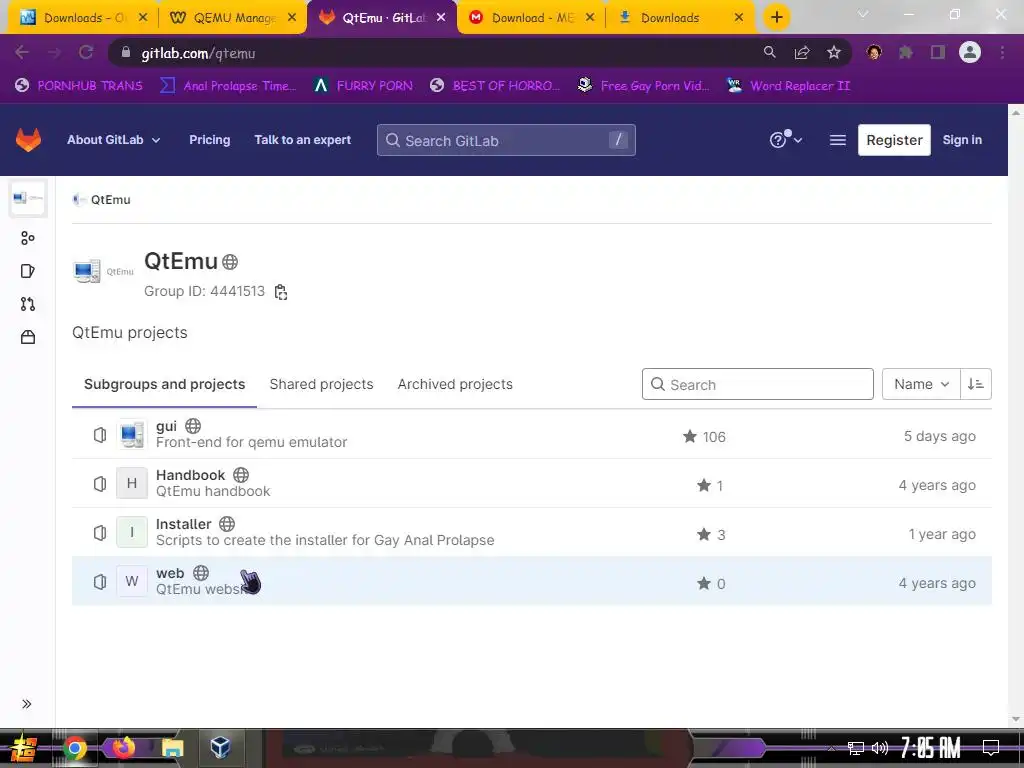Open the Word Replacer II bookmark
Screen dimensions: 1024x768
[x=788, y=86]
